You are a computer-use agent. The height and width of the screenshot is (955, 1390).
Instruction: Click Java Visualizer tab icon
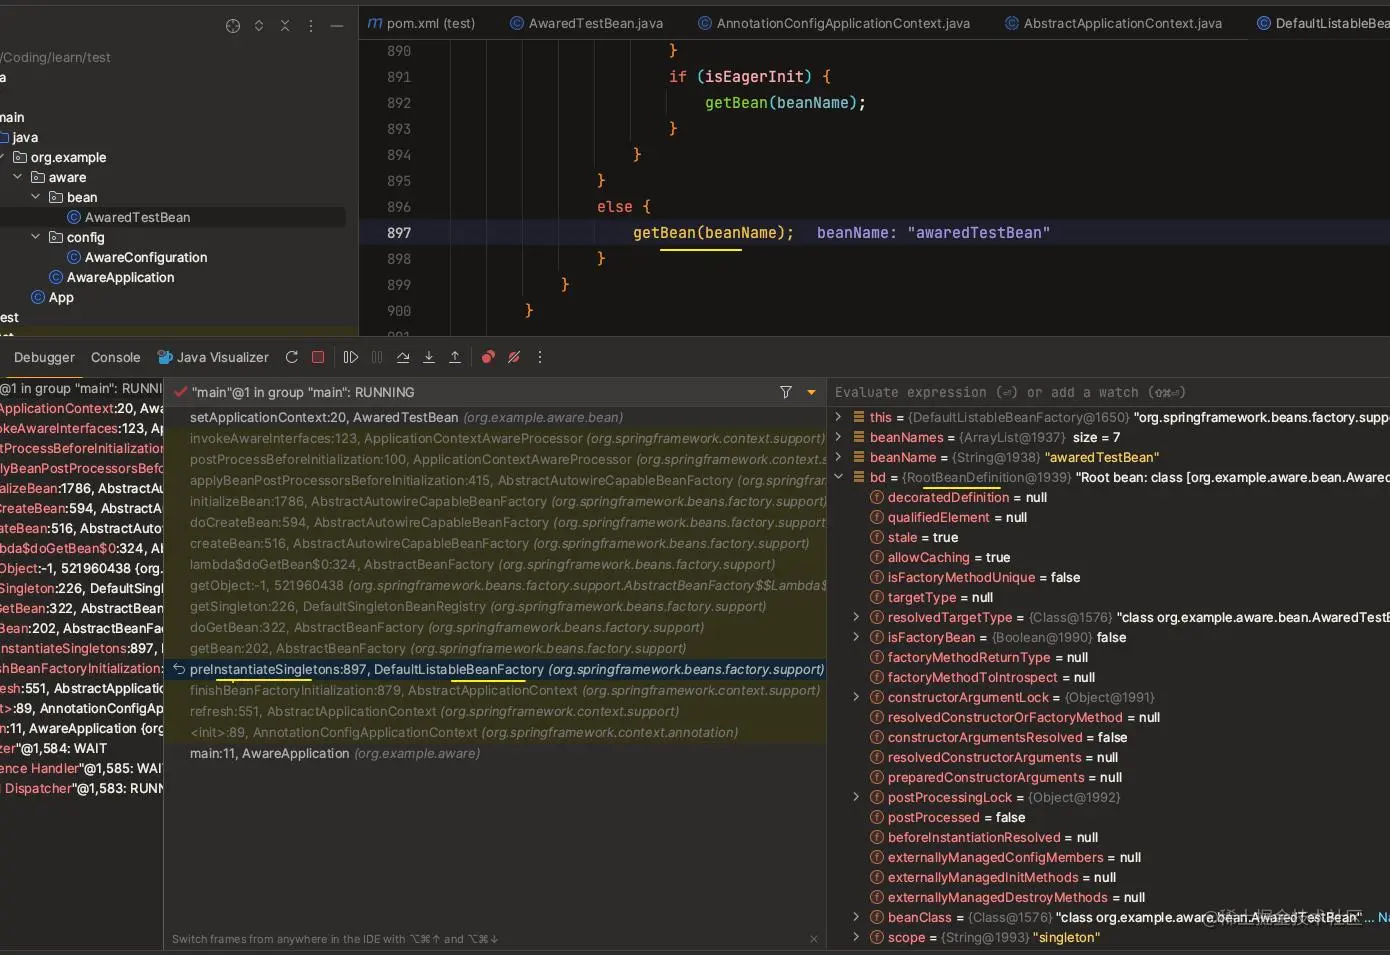(165, 357)
